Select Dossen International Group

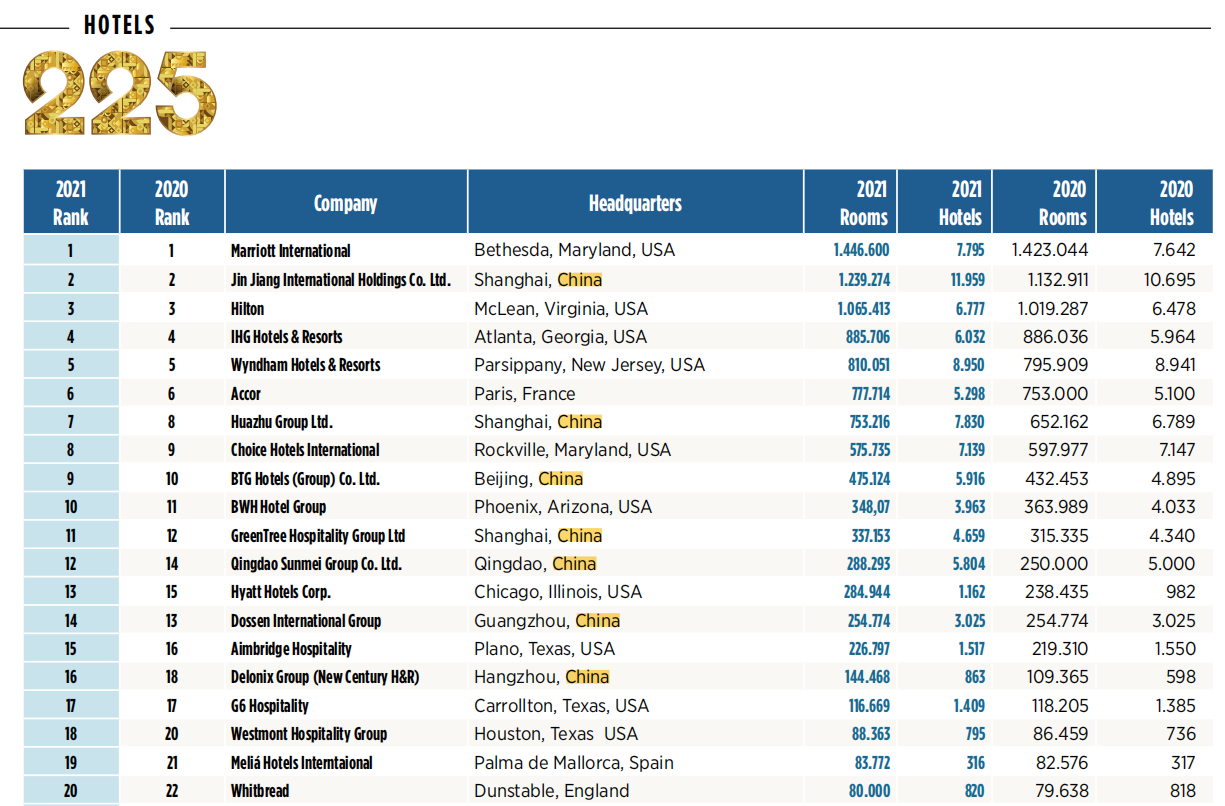(x=306, y=621)
